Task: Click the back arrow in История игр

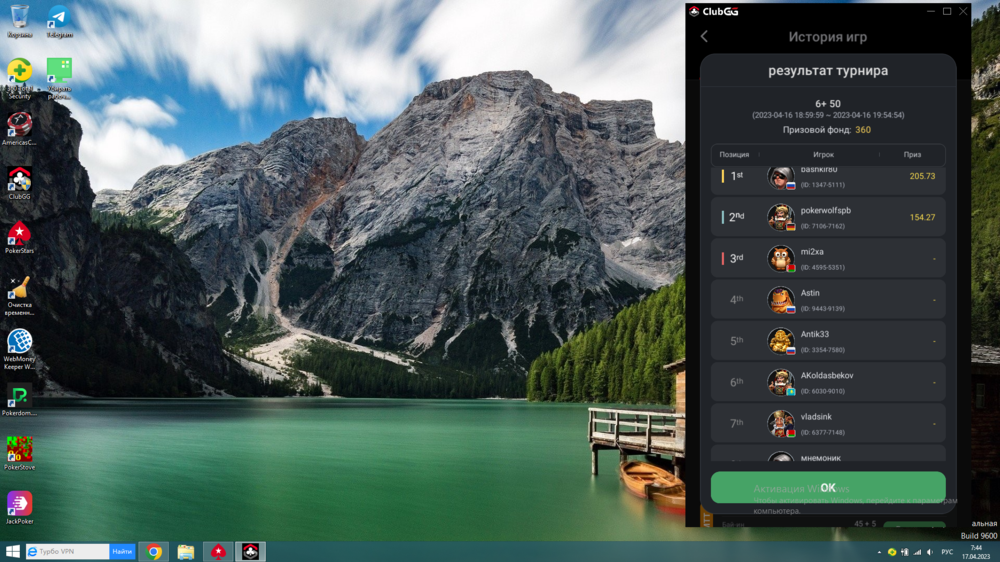Action: tap(704, 37)
